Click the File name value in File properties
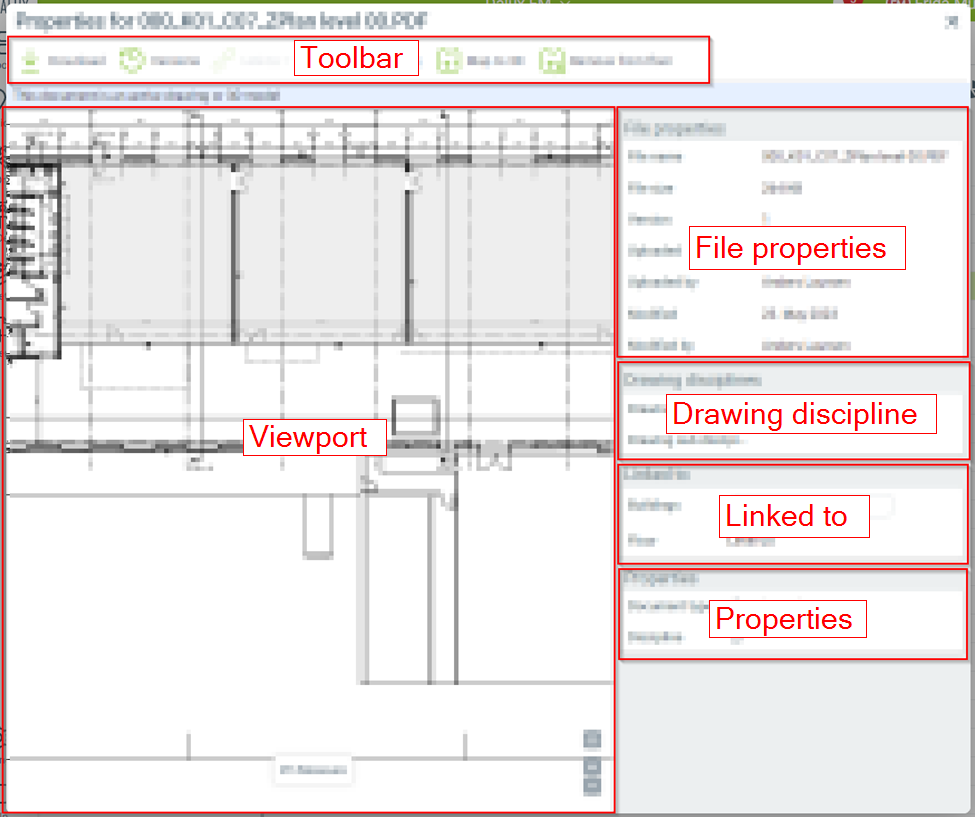This screenshot has height=817, width=975. pyautogui.click(x=853, y=156)
